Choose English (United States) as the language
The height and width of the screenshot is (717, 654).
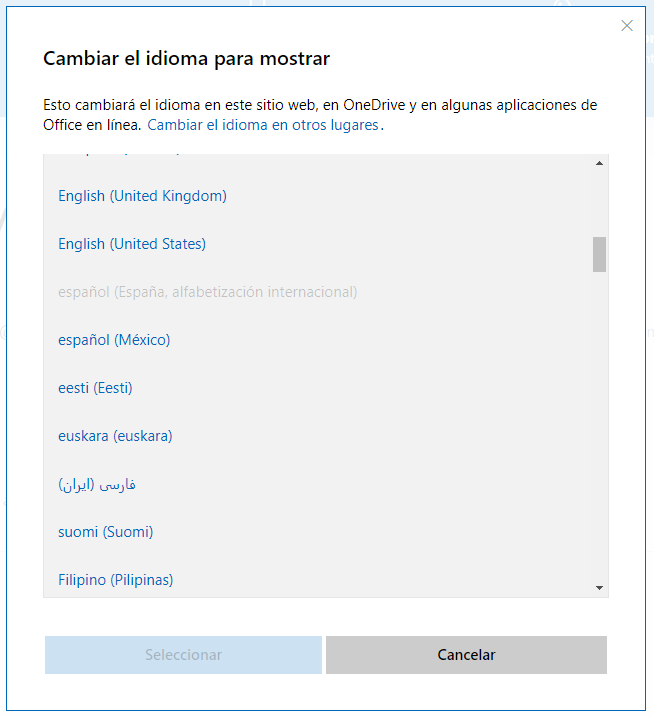click(x=132, y=244)
